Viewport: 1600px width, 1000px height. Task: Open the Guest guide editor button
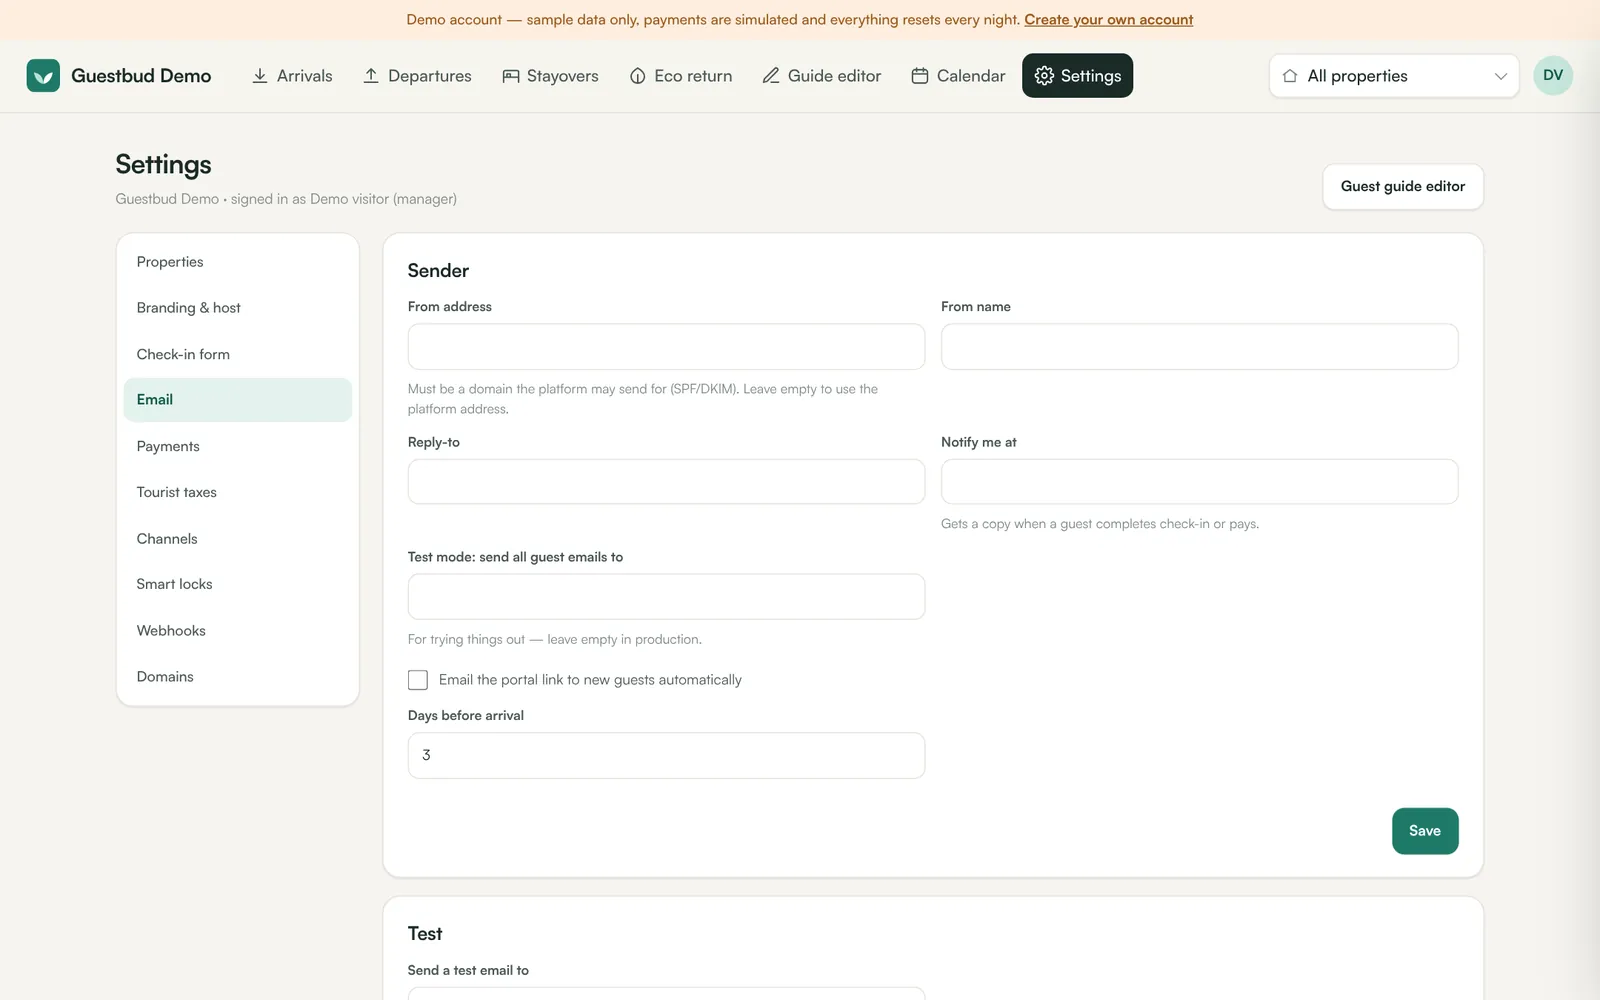click(1403, 187)
